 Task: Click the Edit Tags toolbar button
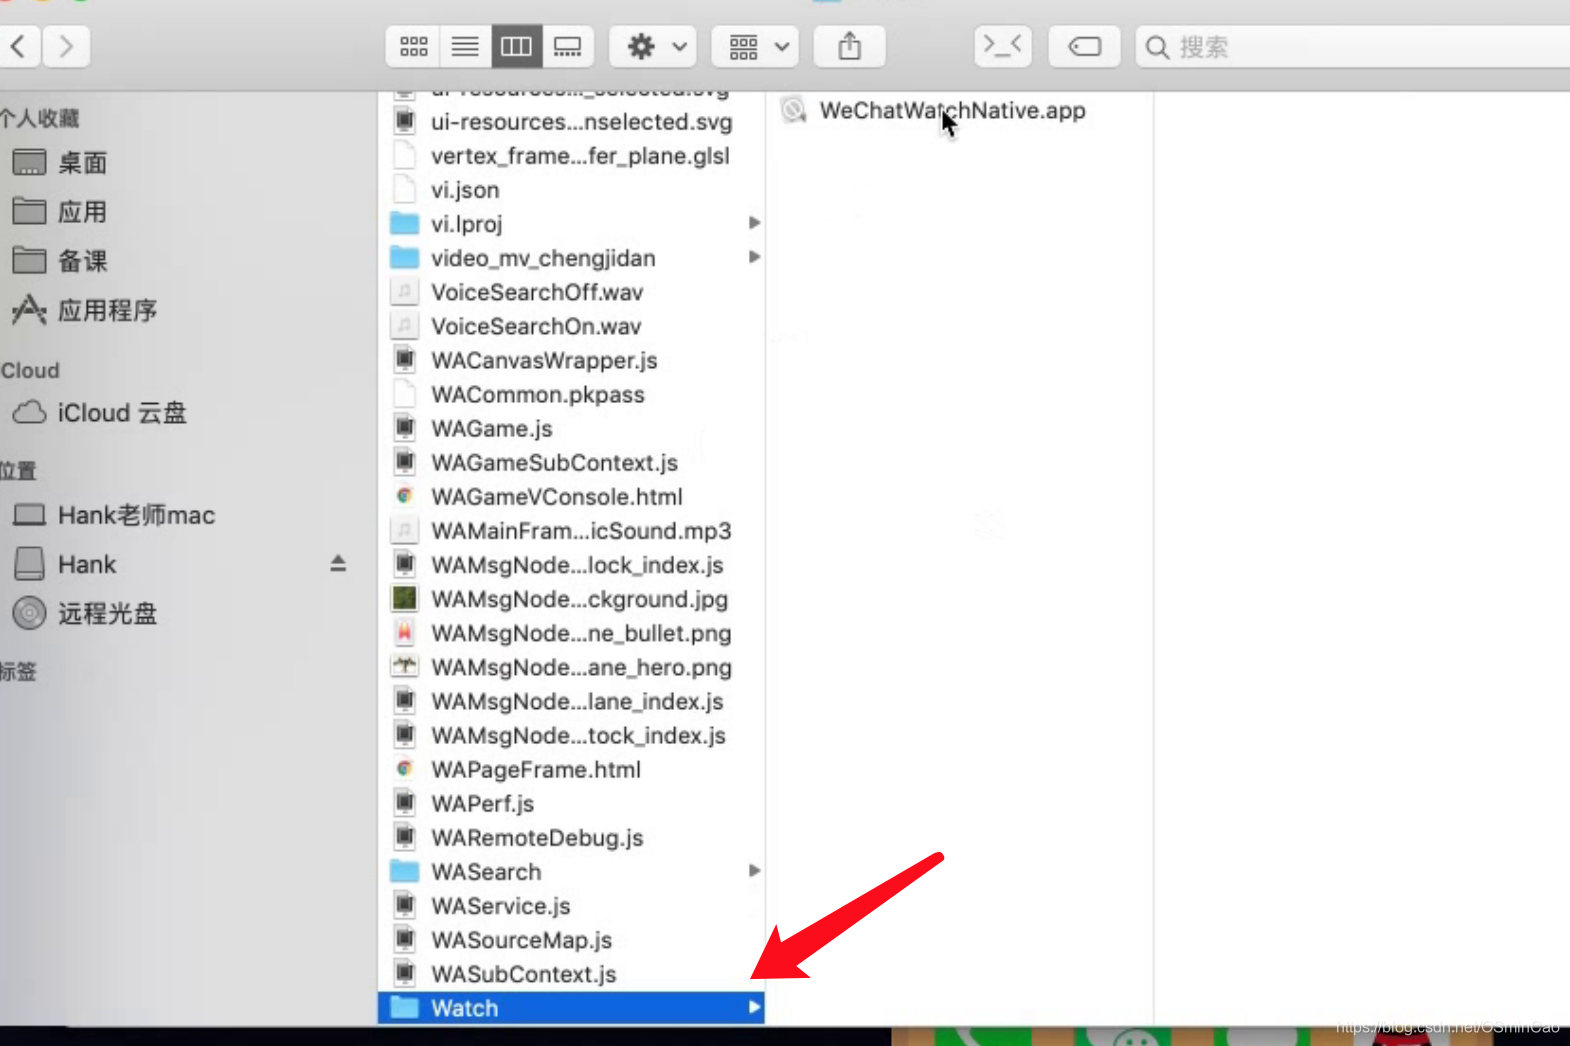1084,46
